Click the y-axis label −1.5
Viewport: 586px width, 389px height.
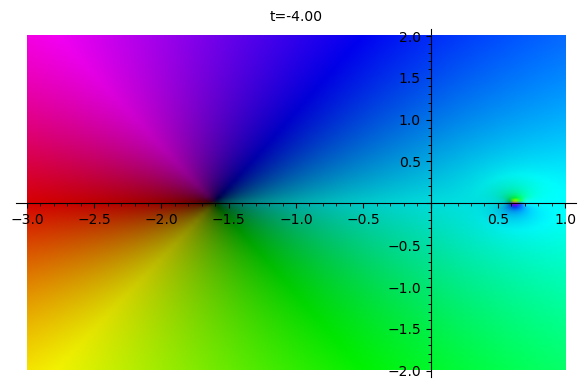pos(405,329)
